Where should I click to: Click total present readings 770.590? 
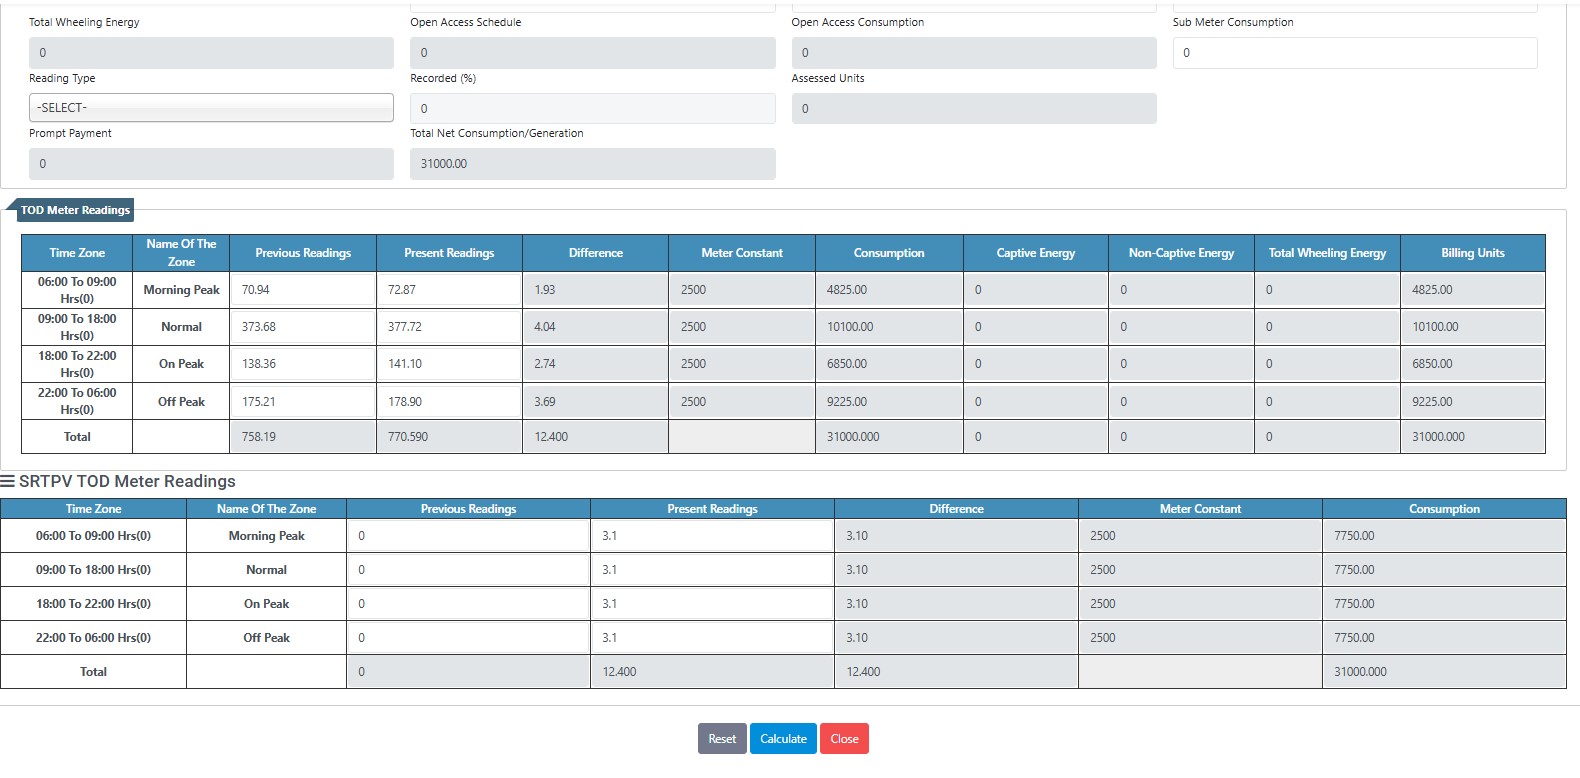[449, 437]
